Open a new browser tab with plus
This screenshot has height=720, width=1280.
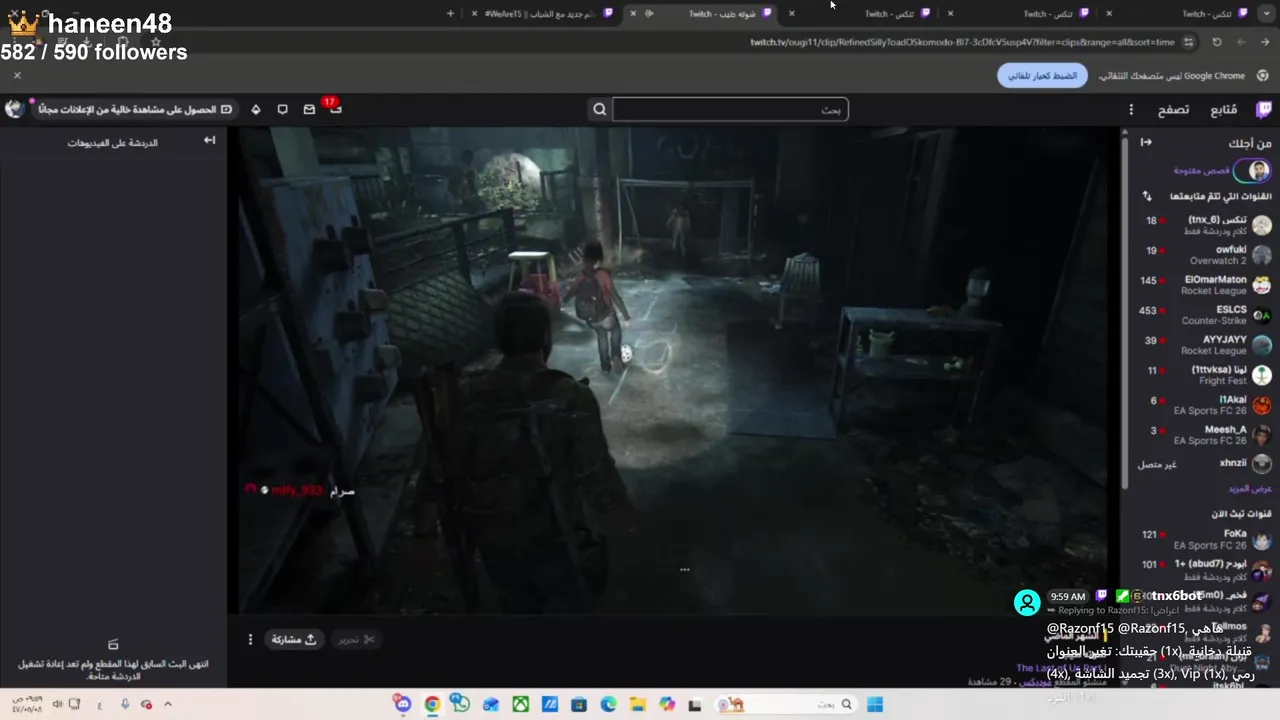450,13
